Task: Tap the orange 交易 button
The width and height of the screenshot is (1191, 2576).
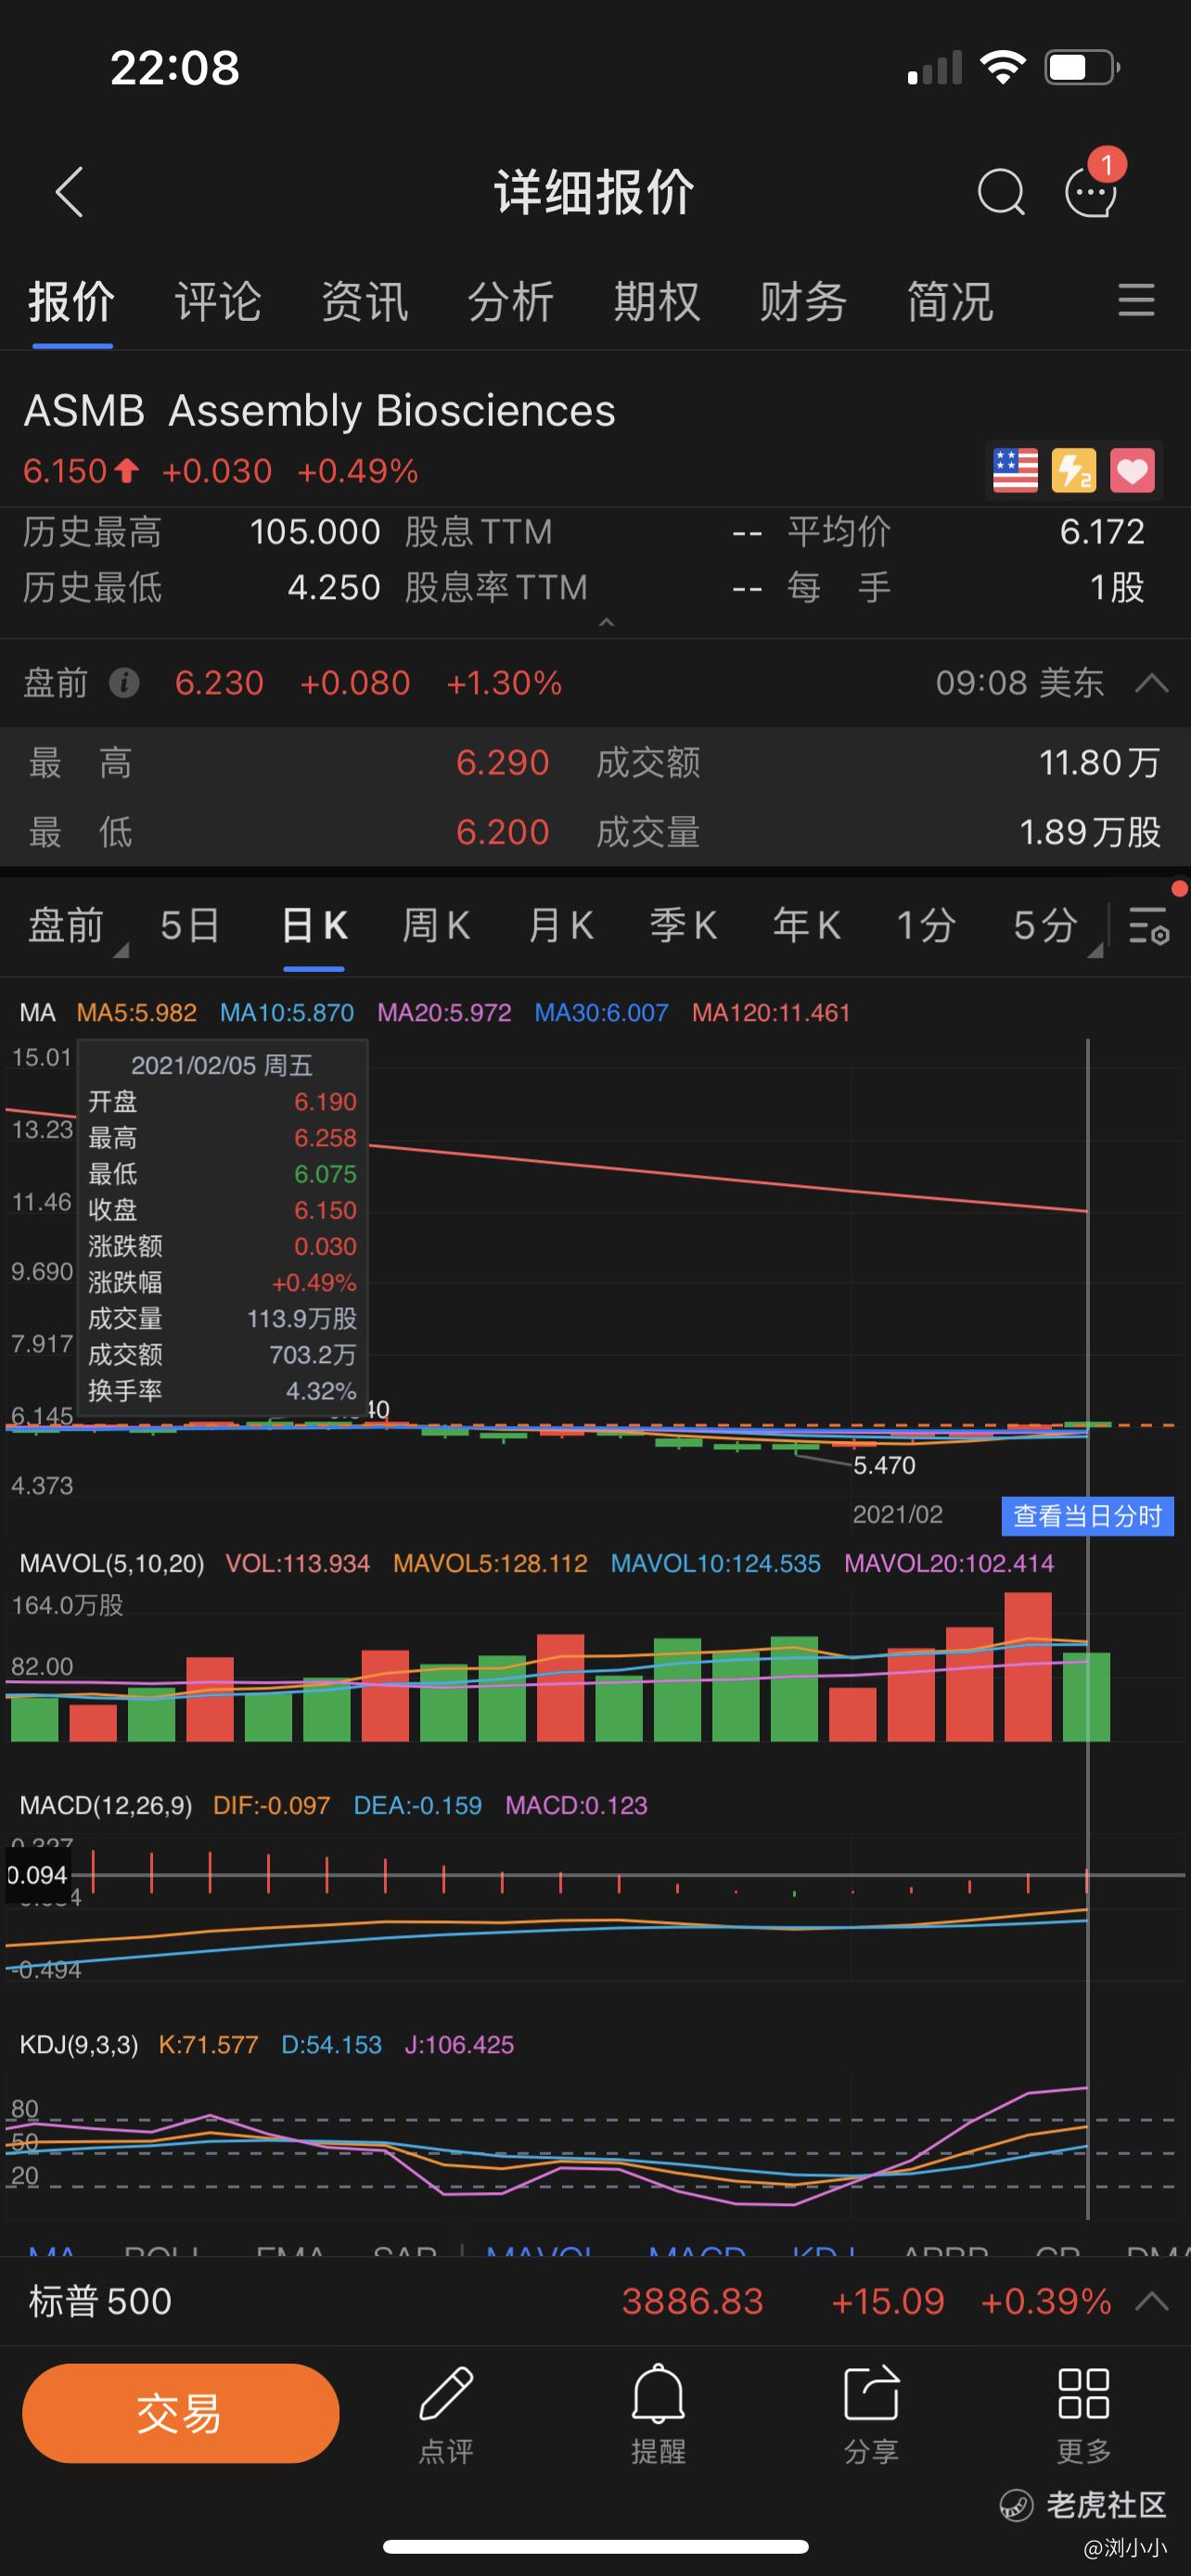Action: coord(181,2413)
